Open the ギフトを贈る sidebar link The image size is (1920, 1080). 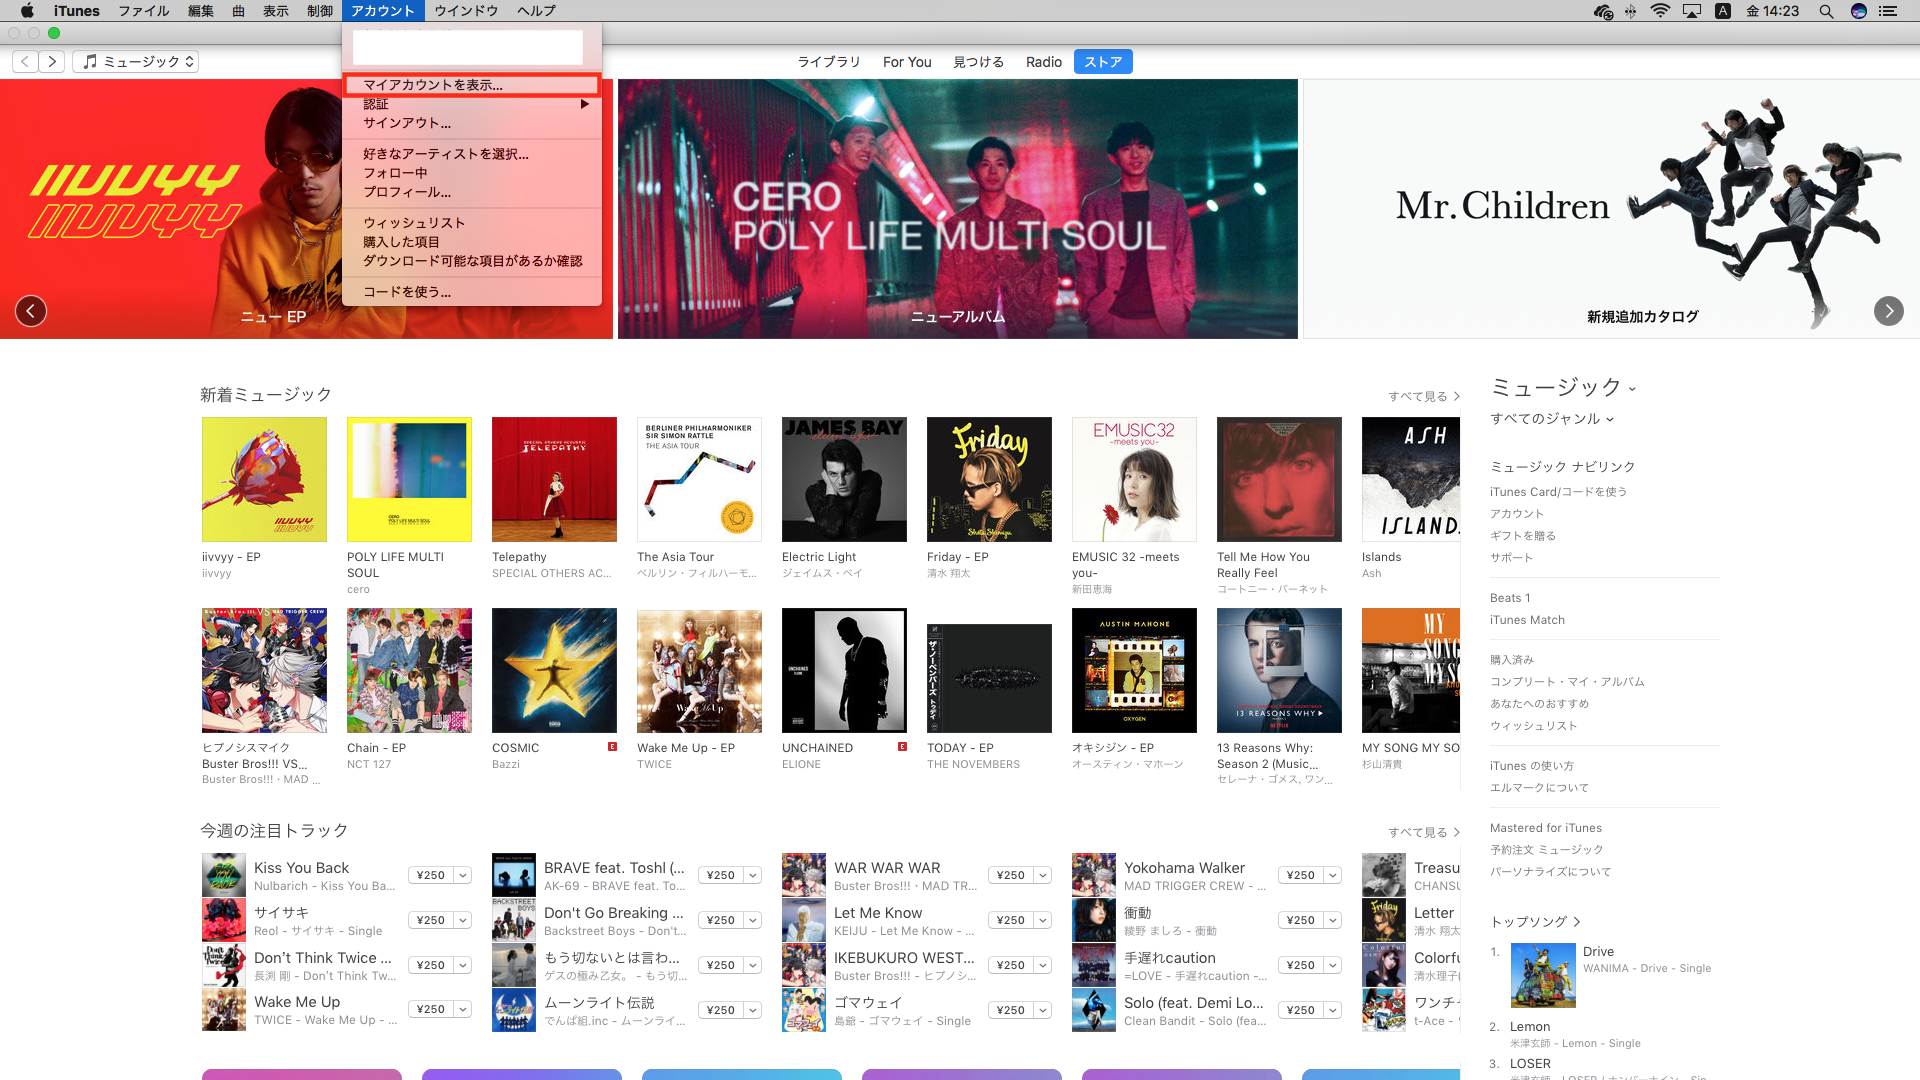pos(1523,536)
